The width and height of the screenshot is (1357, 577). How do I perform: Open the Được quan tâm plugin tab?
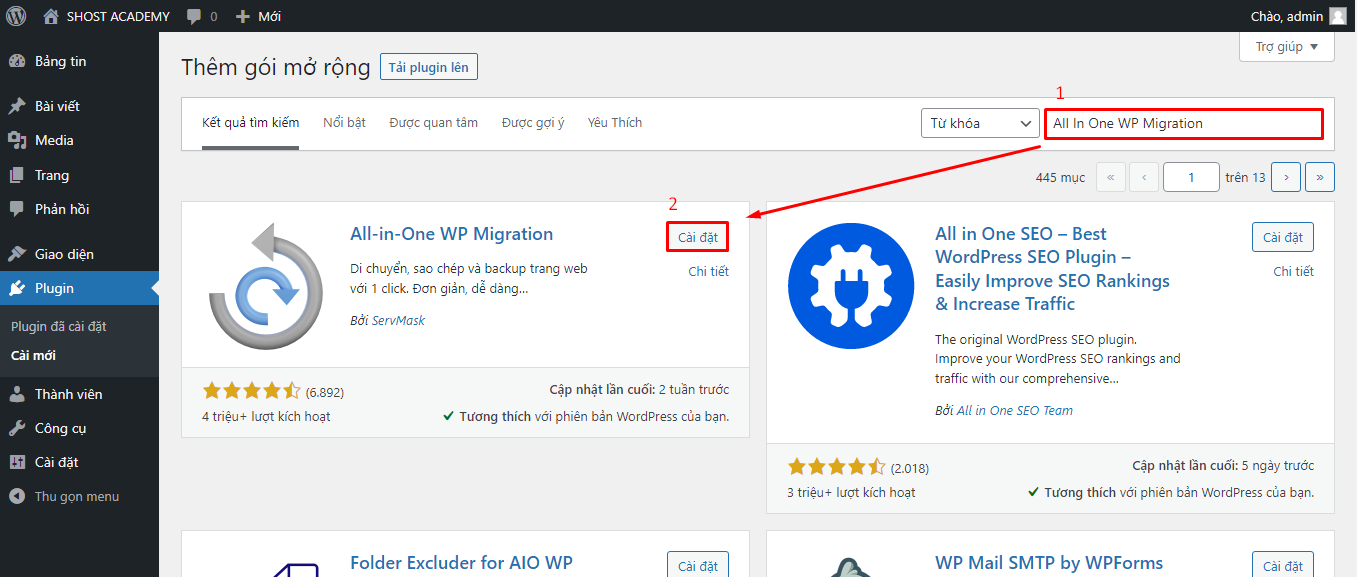432,121
